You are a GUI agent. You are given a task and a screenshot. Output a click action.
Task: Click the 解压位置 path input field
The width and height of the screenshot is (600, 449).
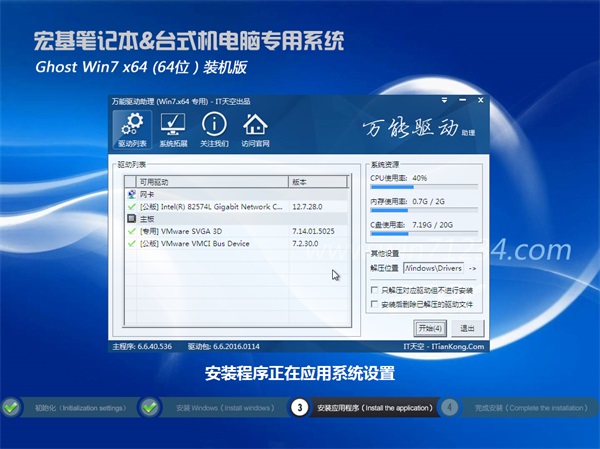pos(432,269)
